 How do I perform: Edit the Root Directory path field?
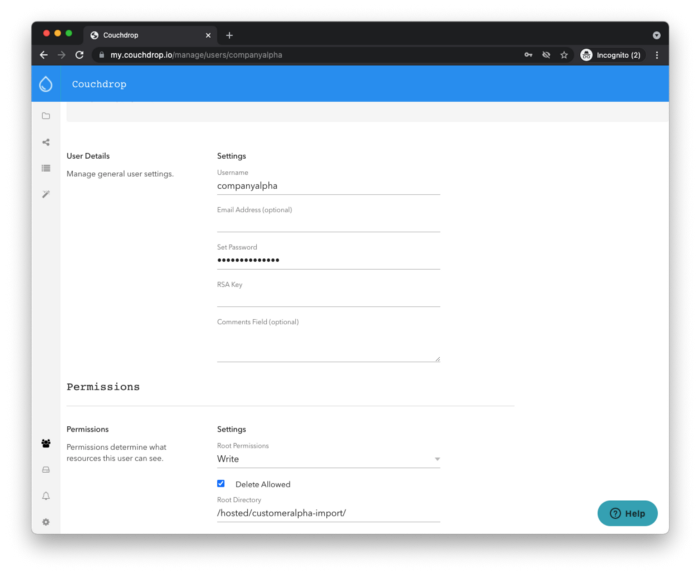click(x=329, y=513)
